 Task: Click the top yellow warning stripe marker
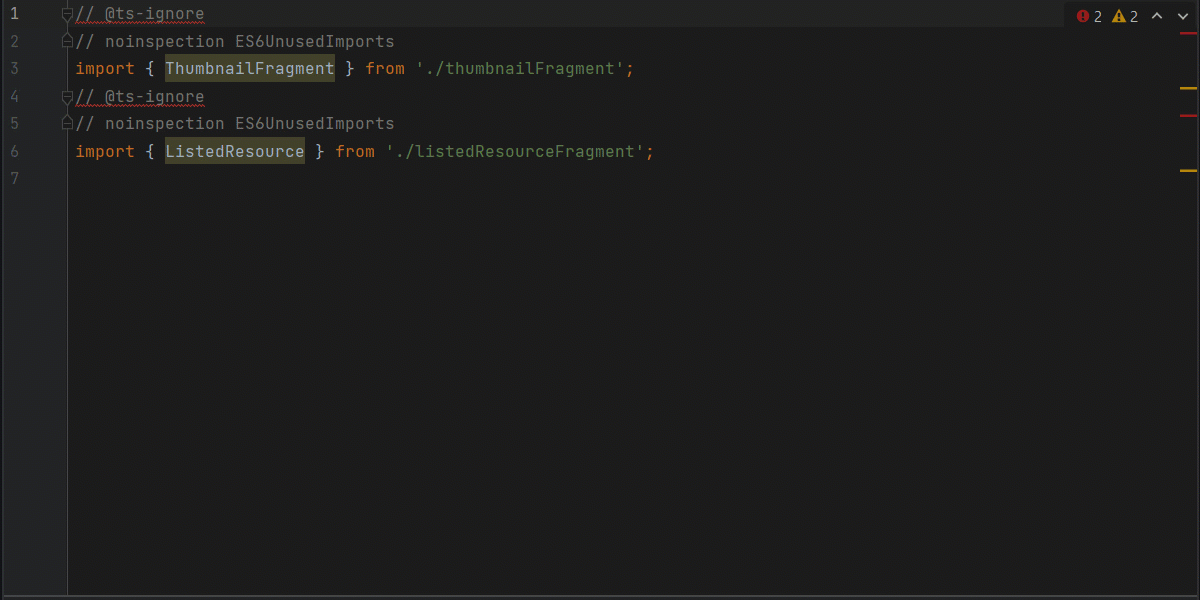1187,88
